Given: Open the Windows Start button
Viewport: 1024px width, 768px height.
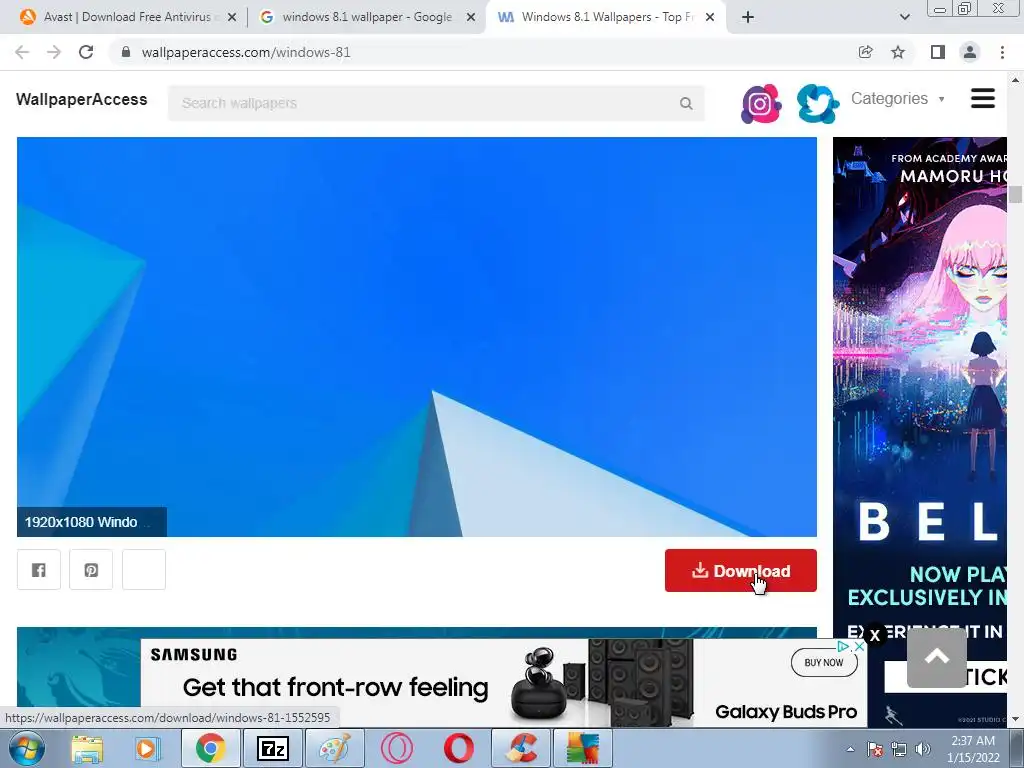Looking at the screenshot, I should coord(26,748).
